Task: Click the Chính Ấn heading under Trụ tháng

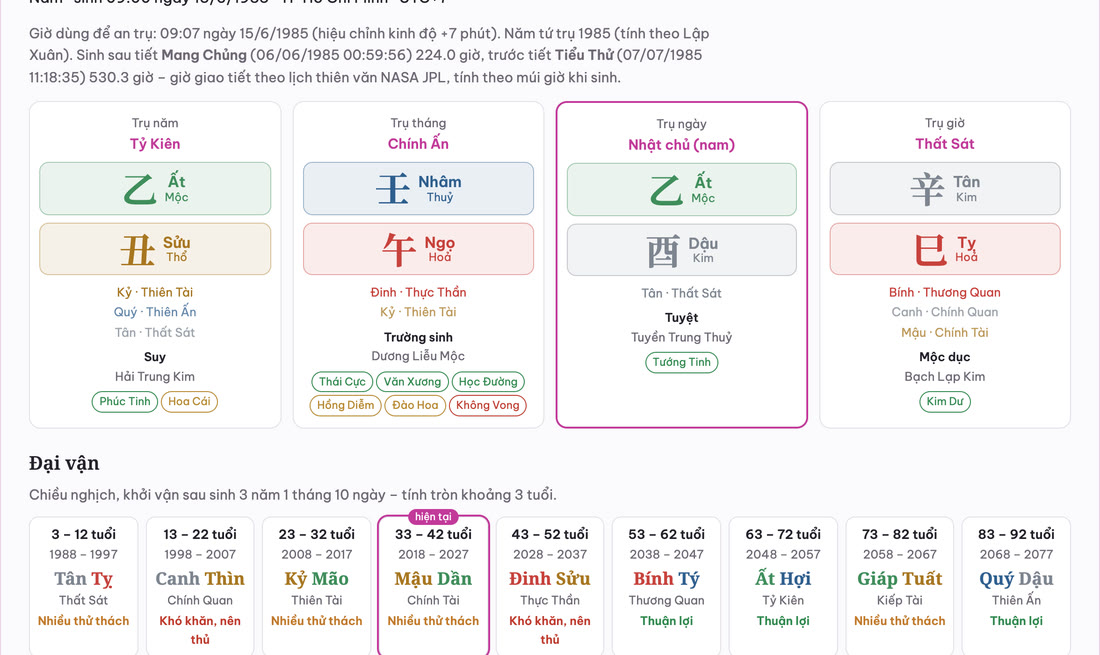Action: tap(418, 144)
